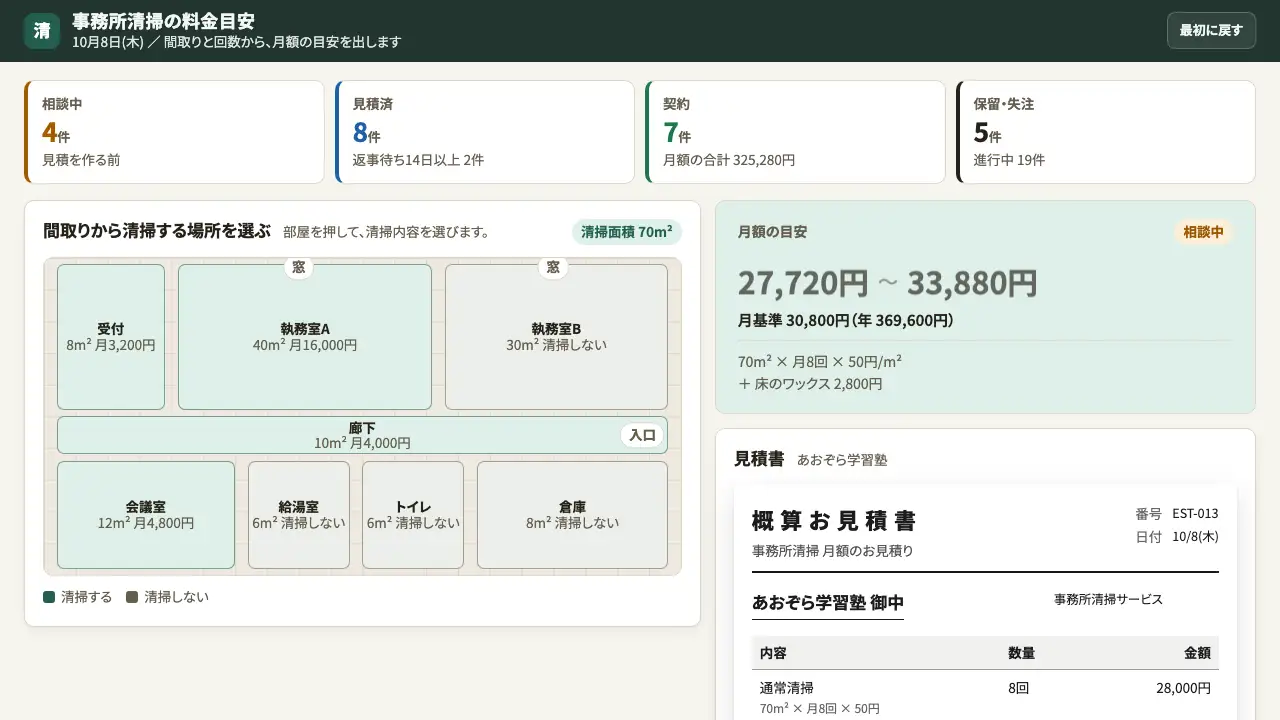This screenshot has width=1280, height=720.
Task: Click the 通常清掃 estimate row
Action: pos(985,697)
